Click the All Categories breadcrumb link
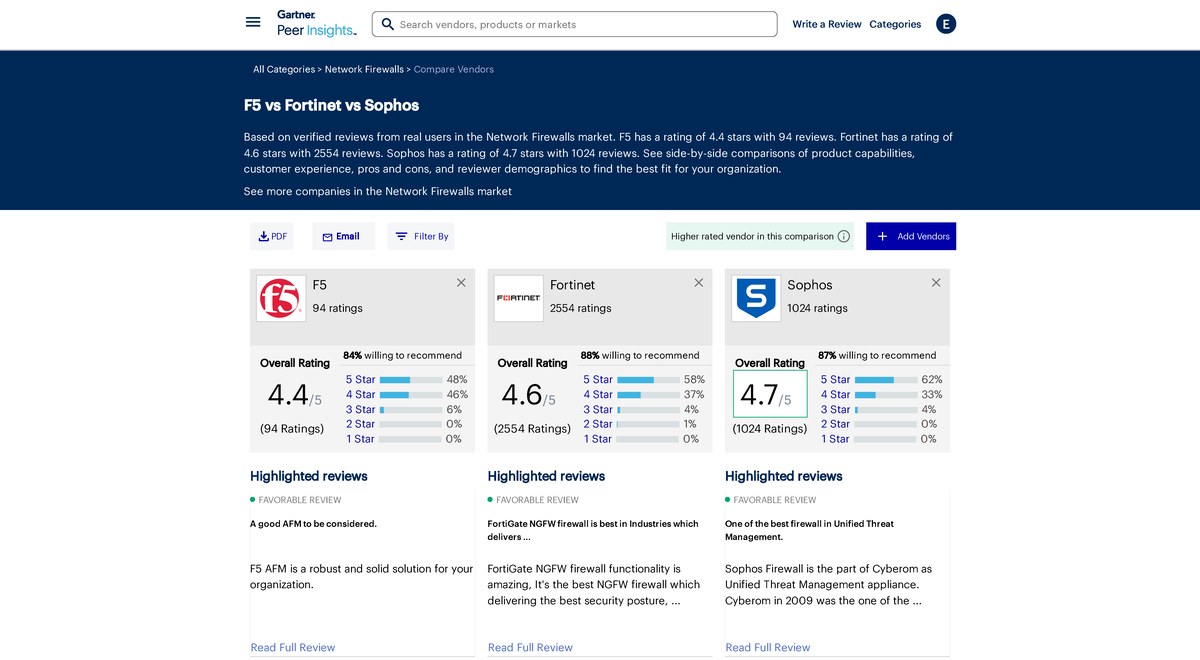The width and height of the screenshot is (1200, 660). tap(284, 69)
